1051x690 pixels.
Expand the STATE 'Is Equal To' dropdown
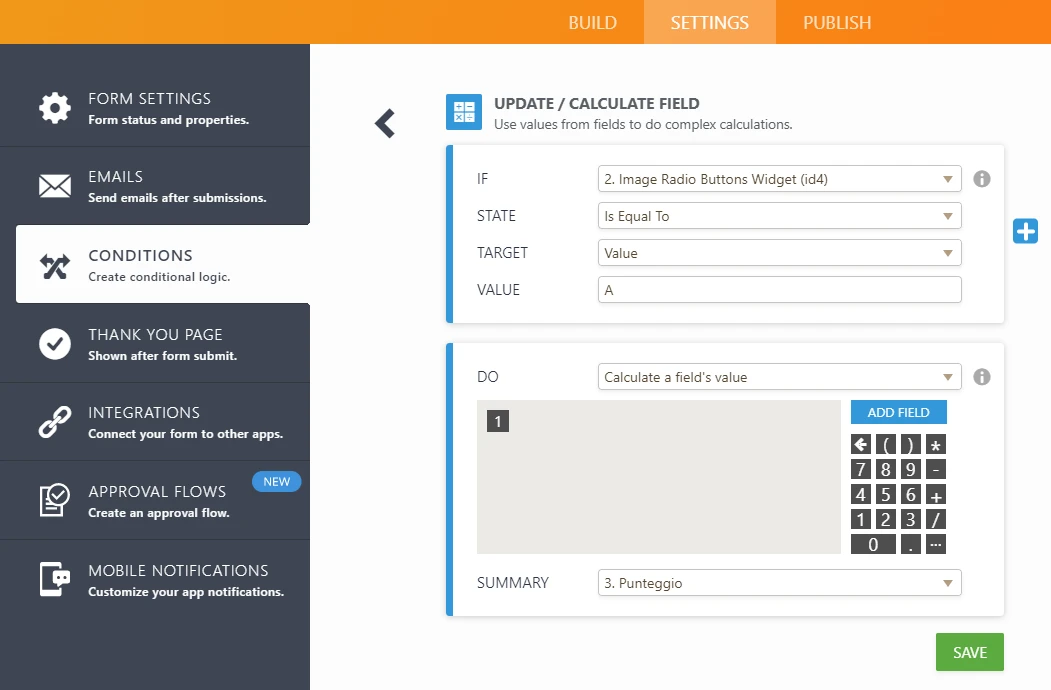pos(779,216)
